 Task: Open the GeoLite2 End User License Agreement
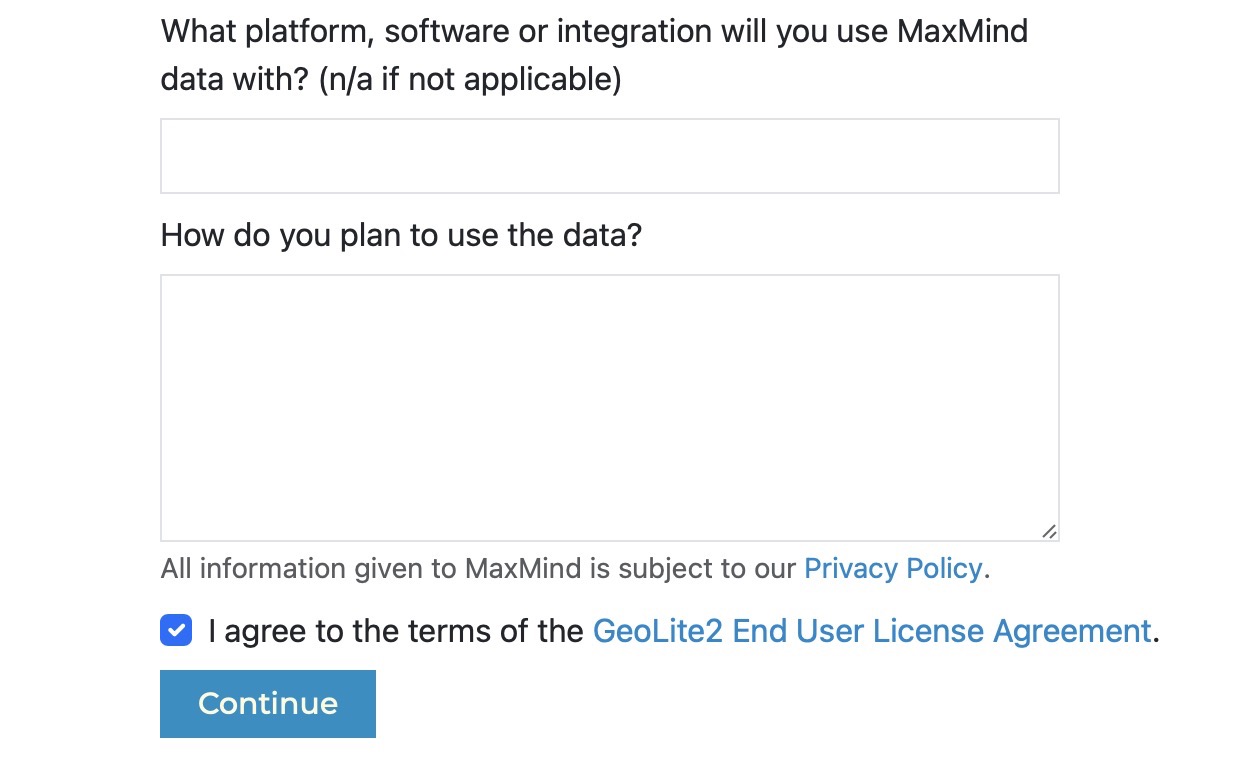(872, 632)
